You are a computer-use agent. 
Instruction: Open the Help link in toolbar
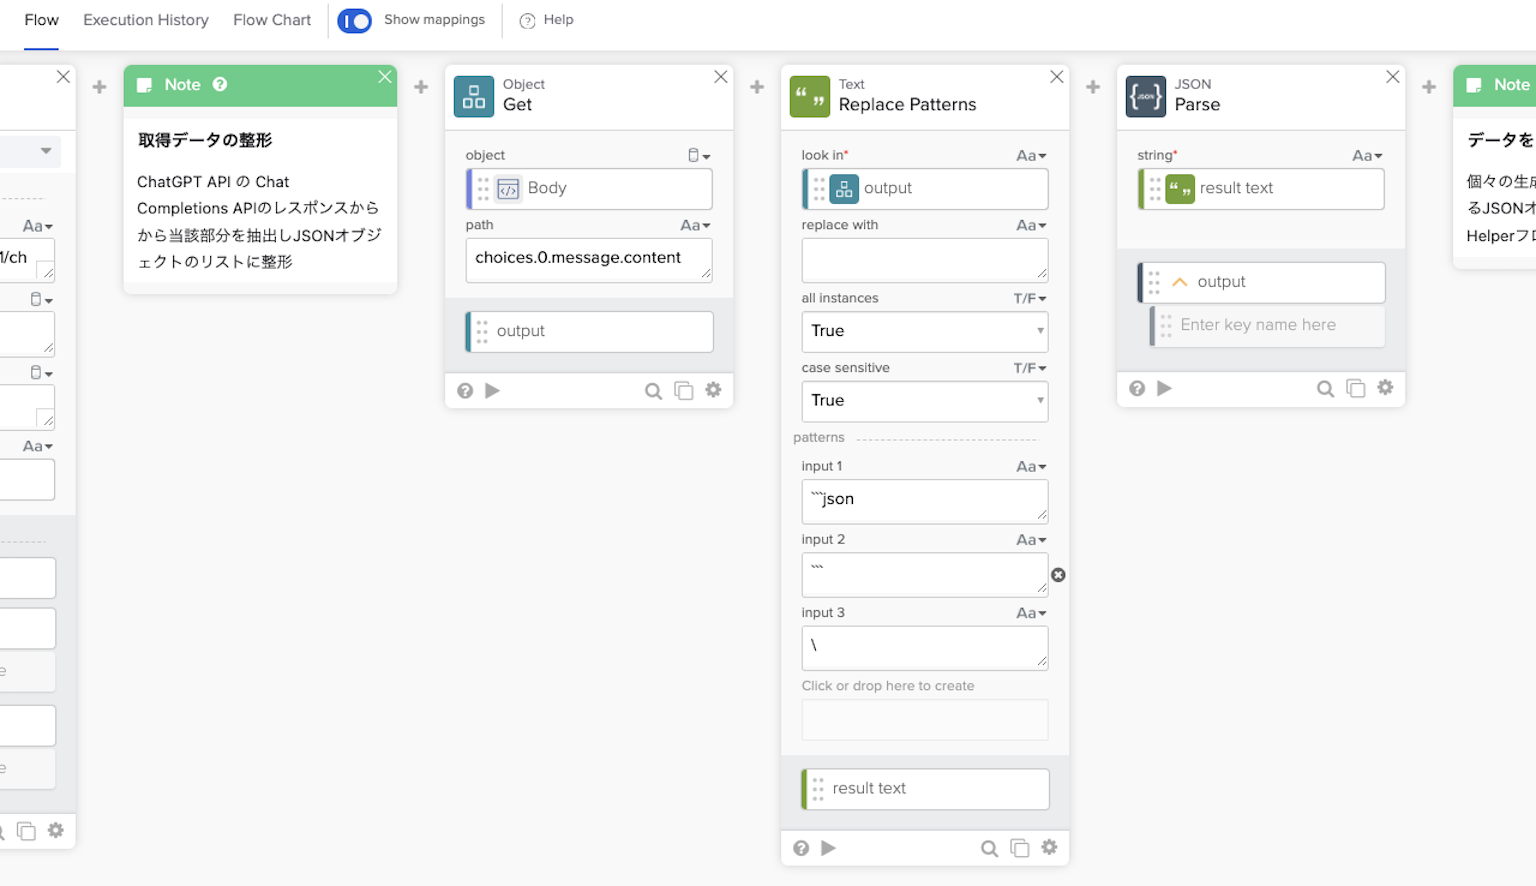(547, 20)
